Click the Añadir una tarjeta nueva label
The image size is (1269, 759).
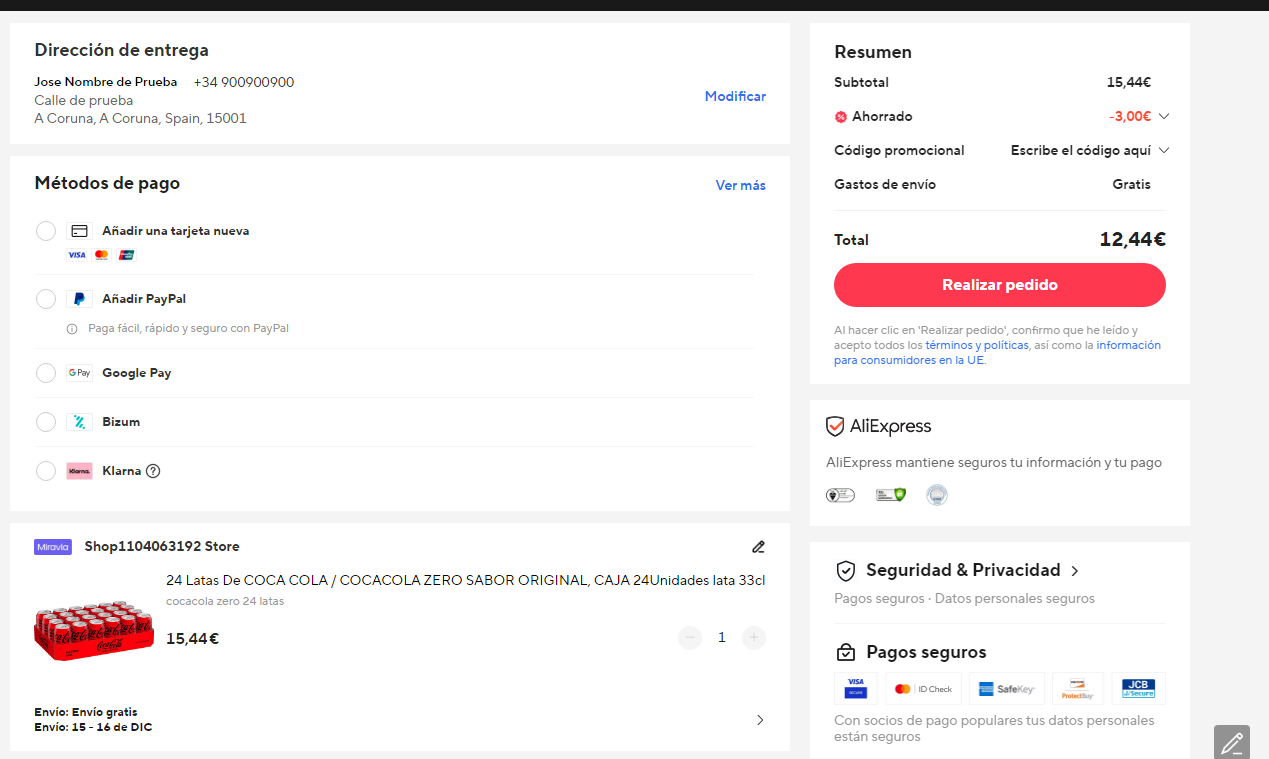[176, 231]
